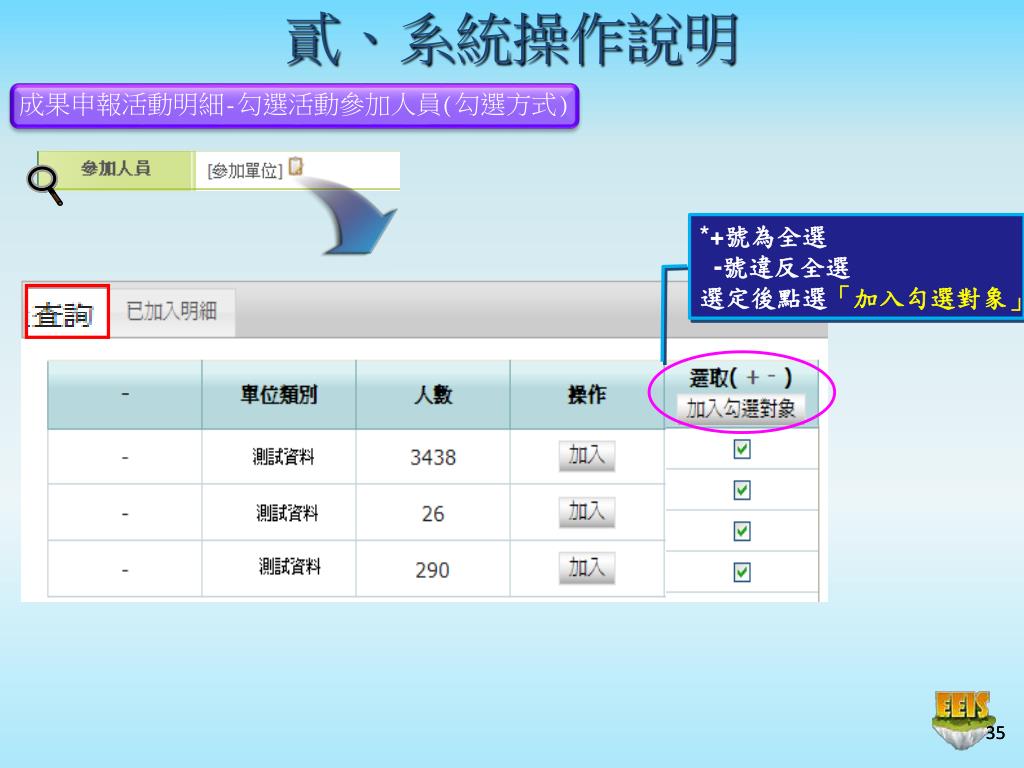The height and width of the screenshot is (768, 1024).
Task: Uncheck the third checkbox below 加入勾選對象
Action: [x=742, y=531]
